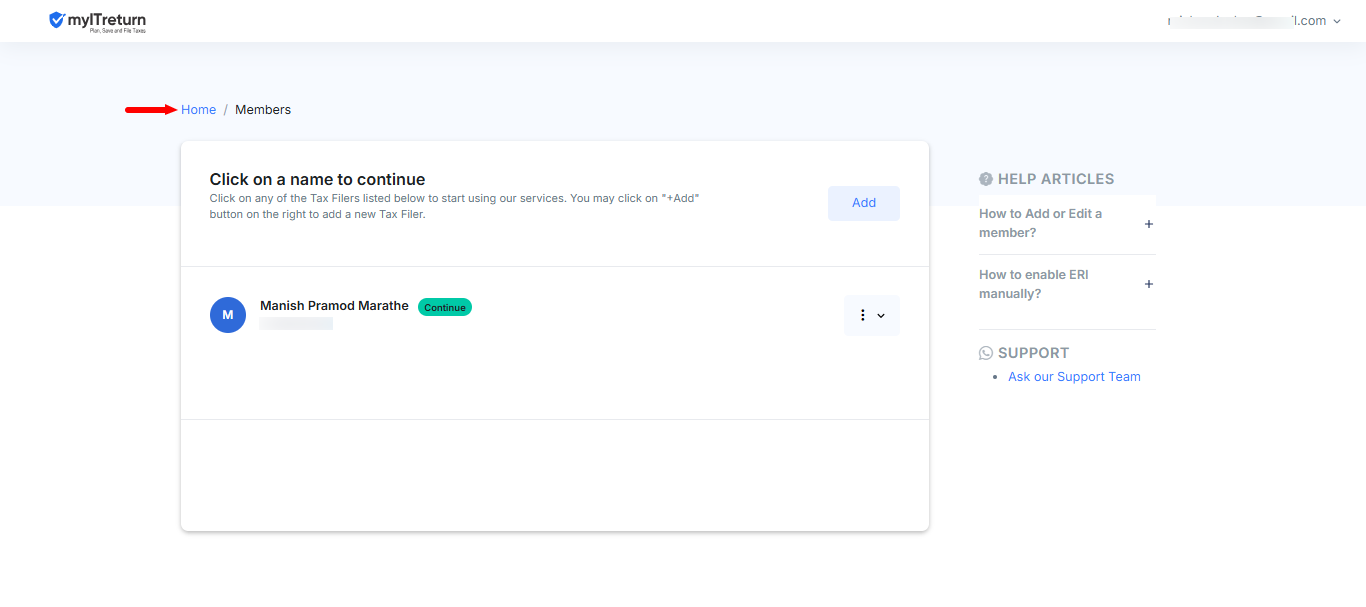The image size is (1366, 607).
Task: Select the name Manish Pramod Marathe
Action: click(334, 306)
